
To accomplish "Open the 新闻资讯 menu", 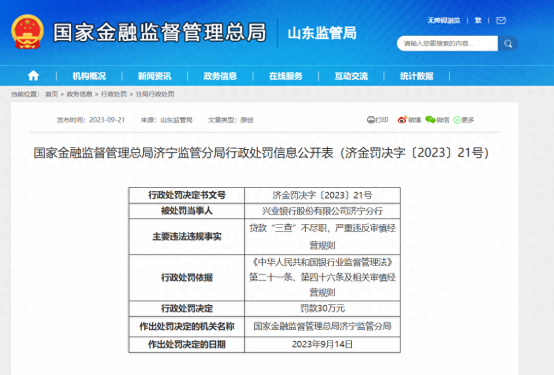I will pyautogui.click(x=154, y=76).
